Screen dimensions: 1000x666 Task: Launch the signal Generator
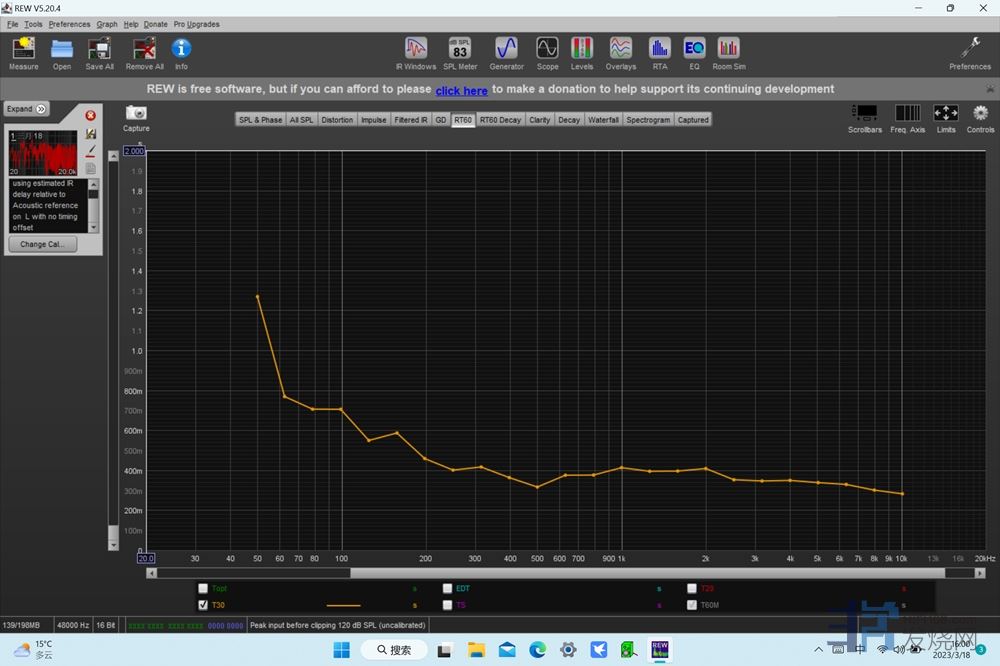pos(506,52)
